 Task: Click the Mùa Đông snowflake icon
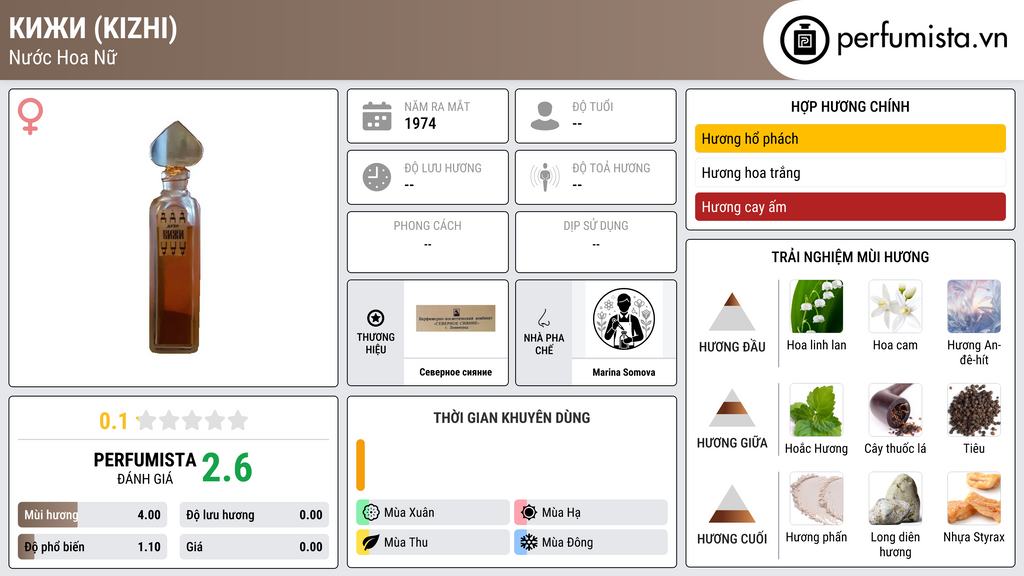529,542
